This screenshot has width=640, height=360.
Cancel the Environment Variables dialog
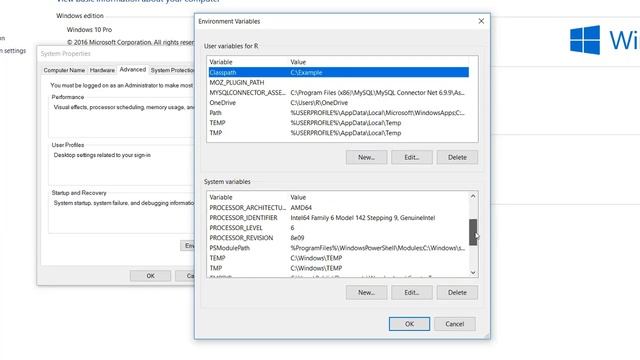[455, 324]
